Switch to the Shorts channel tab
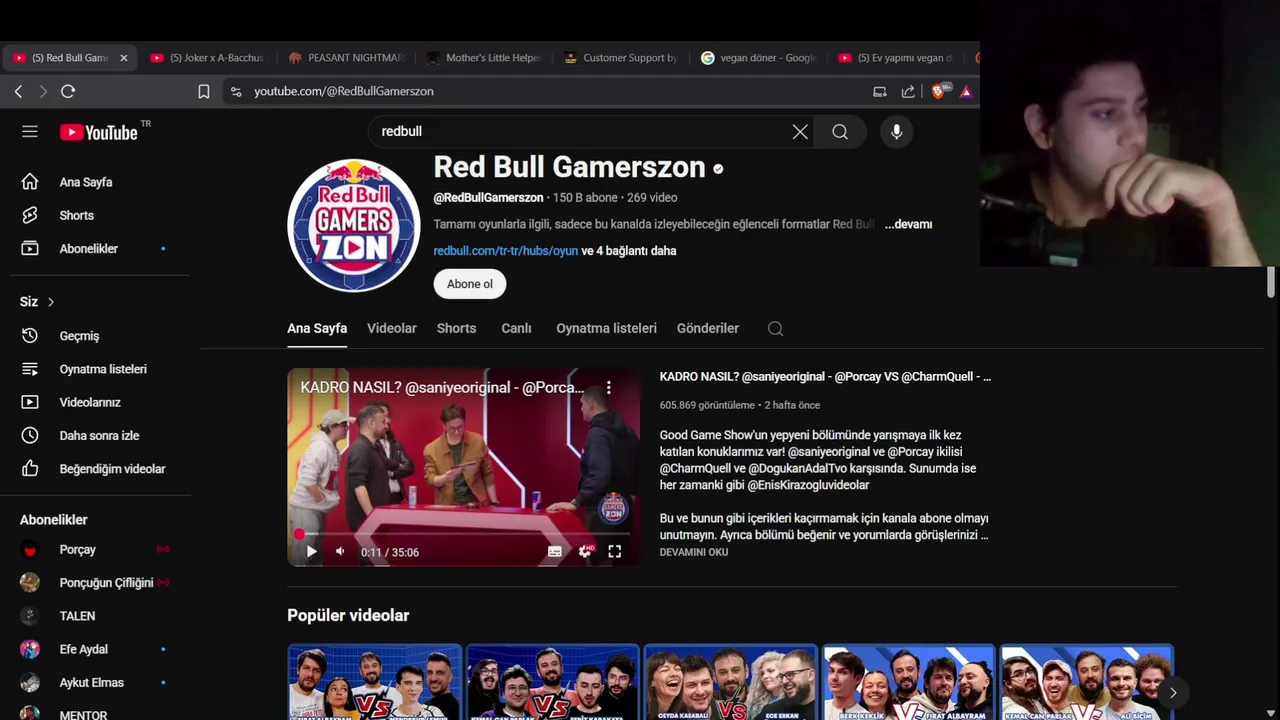The height and width of the screenshot is (720, 1280). tap(456, 328)
